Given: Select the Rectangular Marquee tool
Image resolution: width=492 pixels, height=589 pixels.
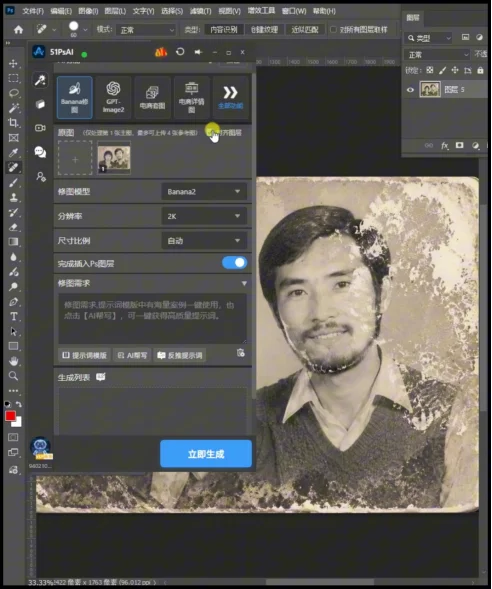Looking at the screenshot, I should pyautogui.click(x=13, y=78).
